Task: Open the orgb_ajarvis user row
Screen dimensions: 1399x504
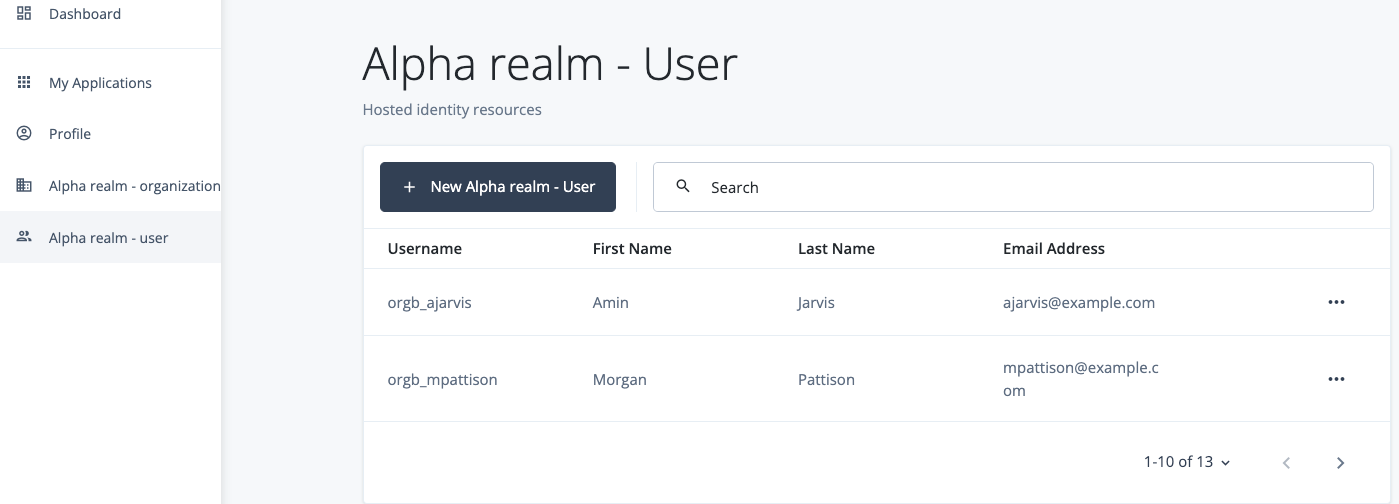Action: (x=430, y=303)
